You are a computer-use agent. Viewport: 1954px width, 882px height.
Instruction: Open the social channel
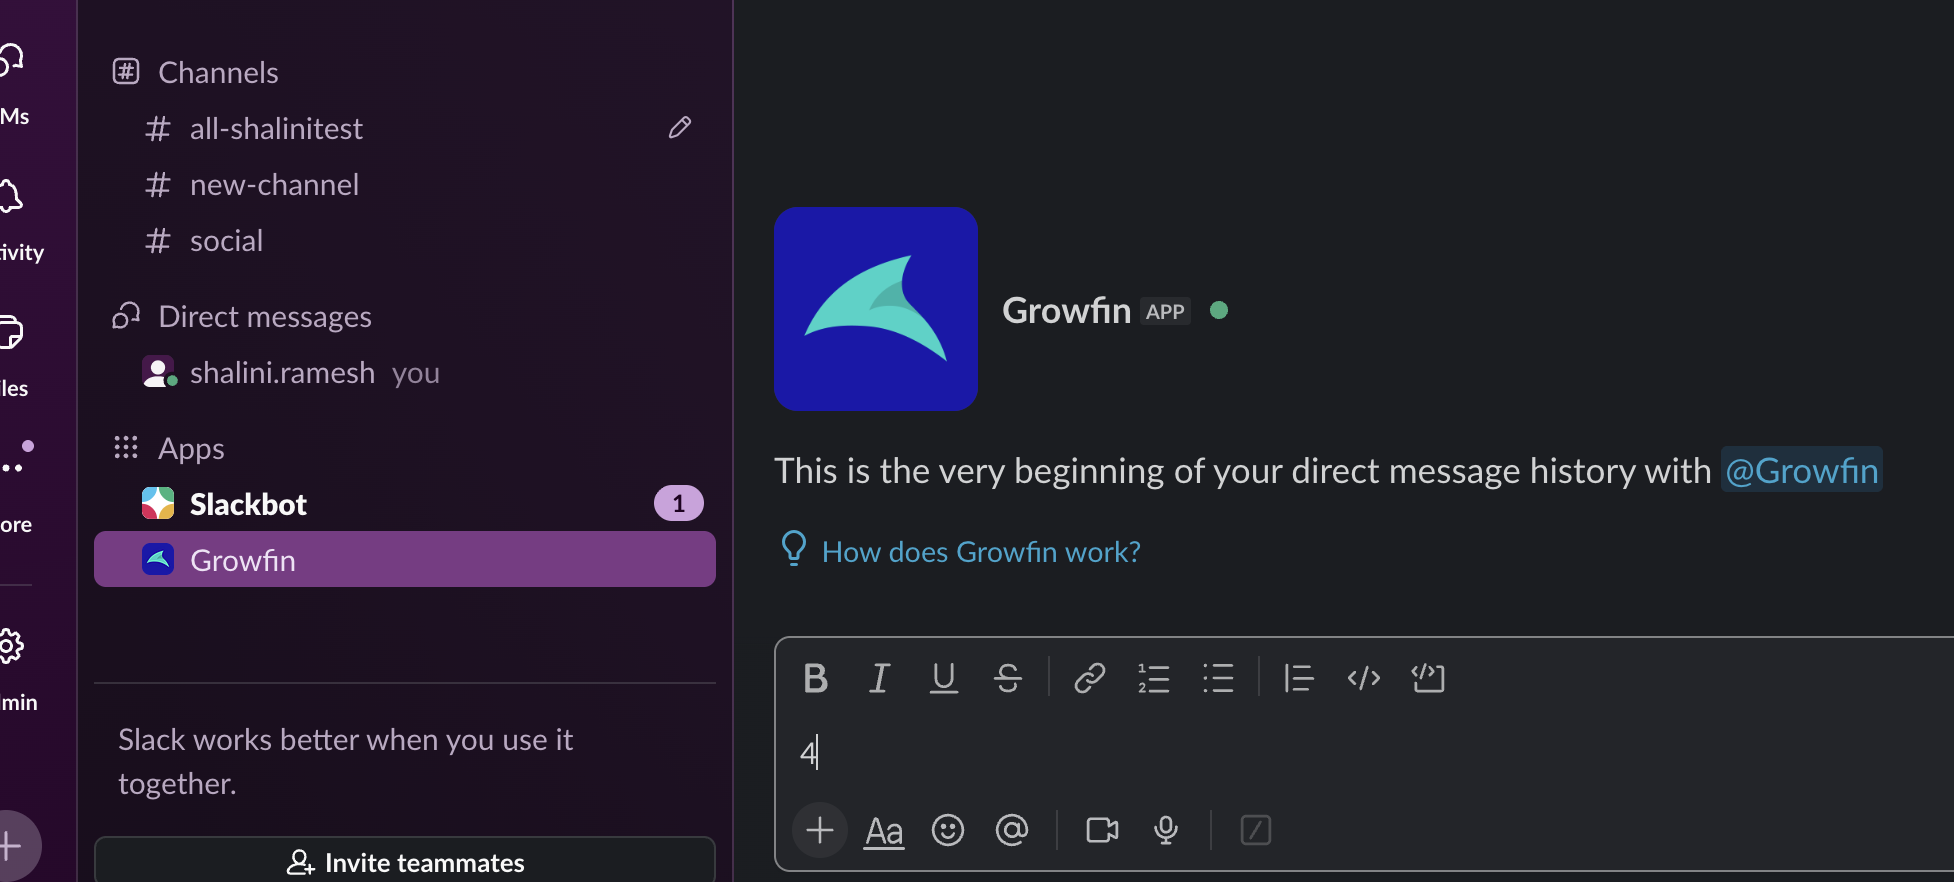coord(404,240)
